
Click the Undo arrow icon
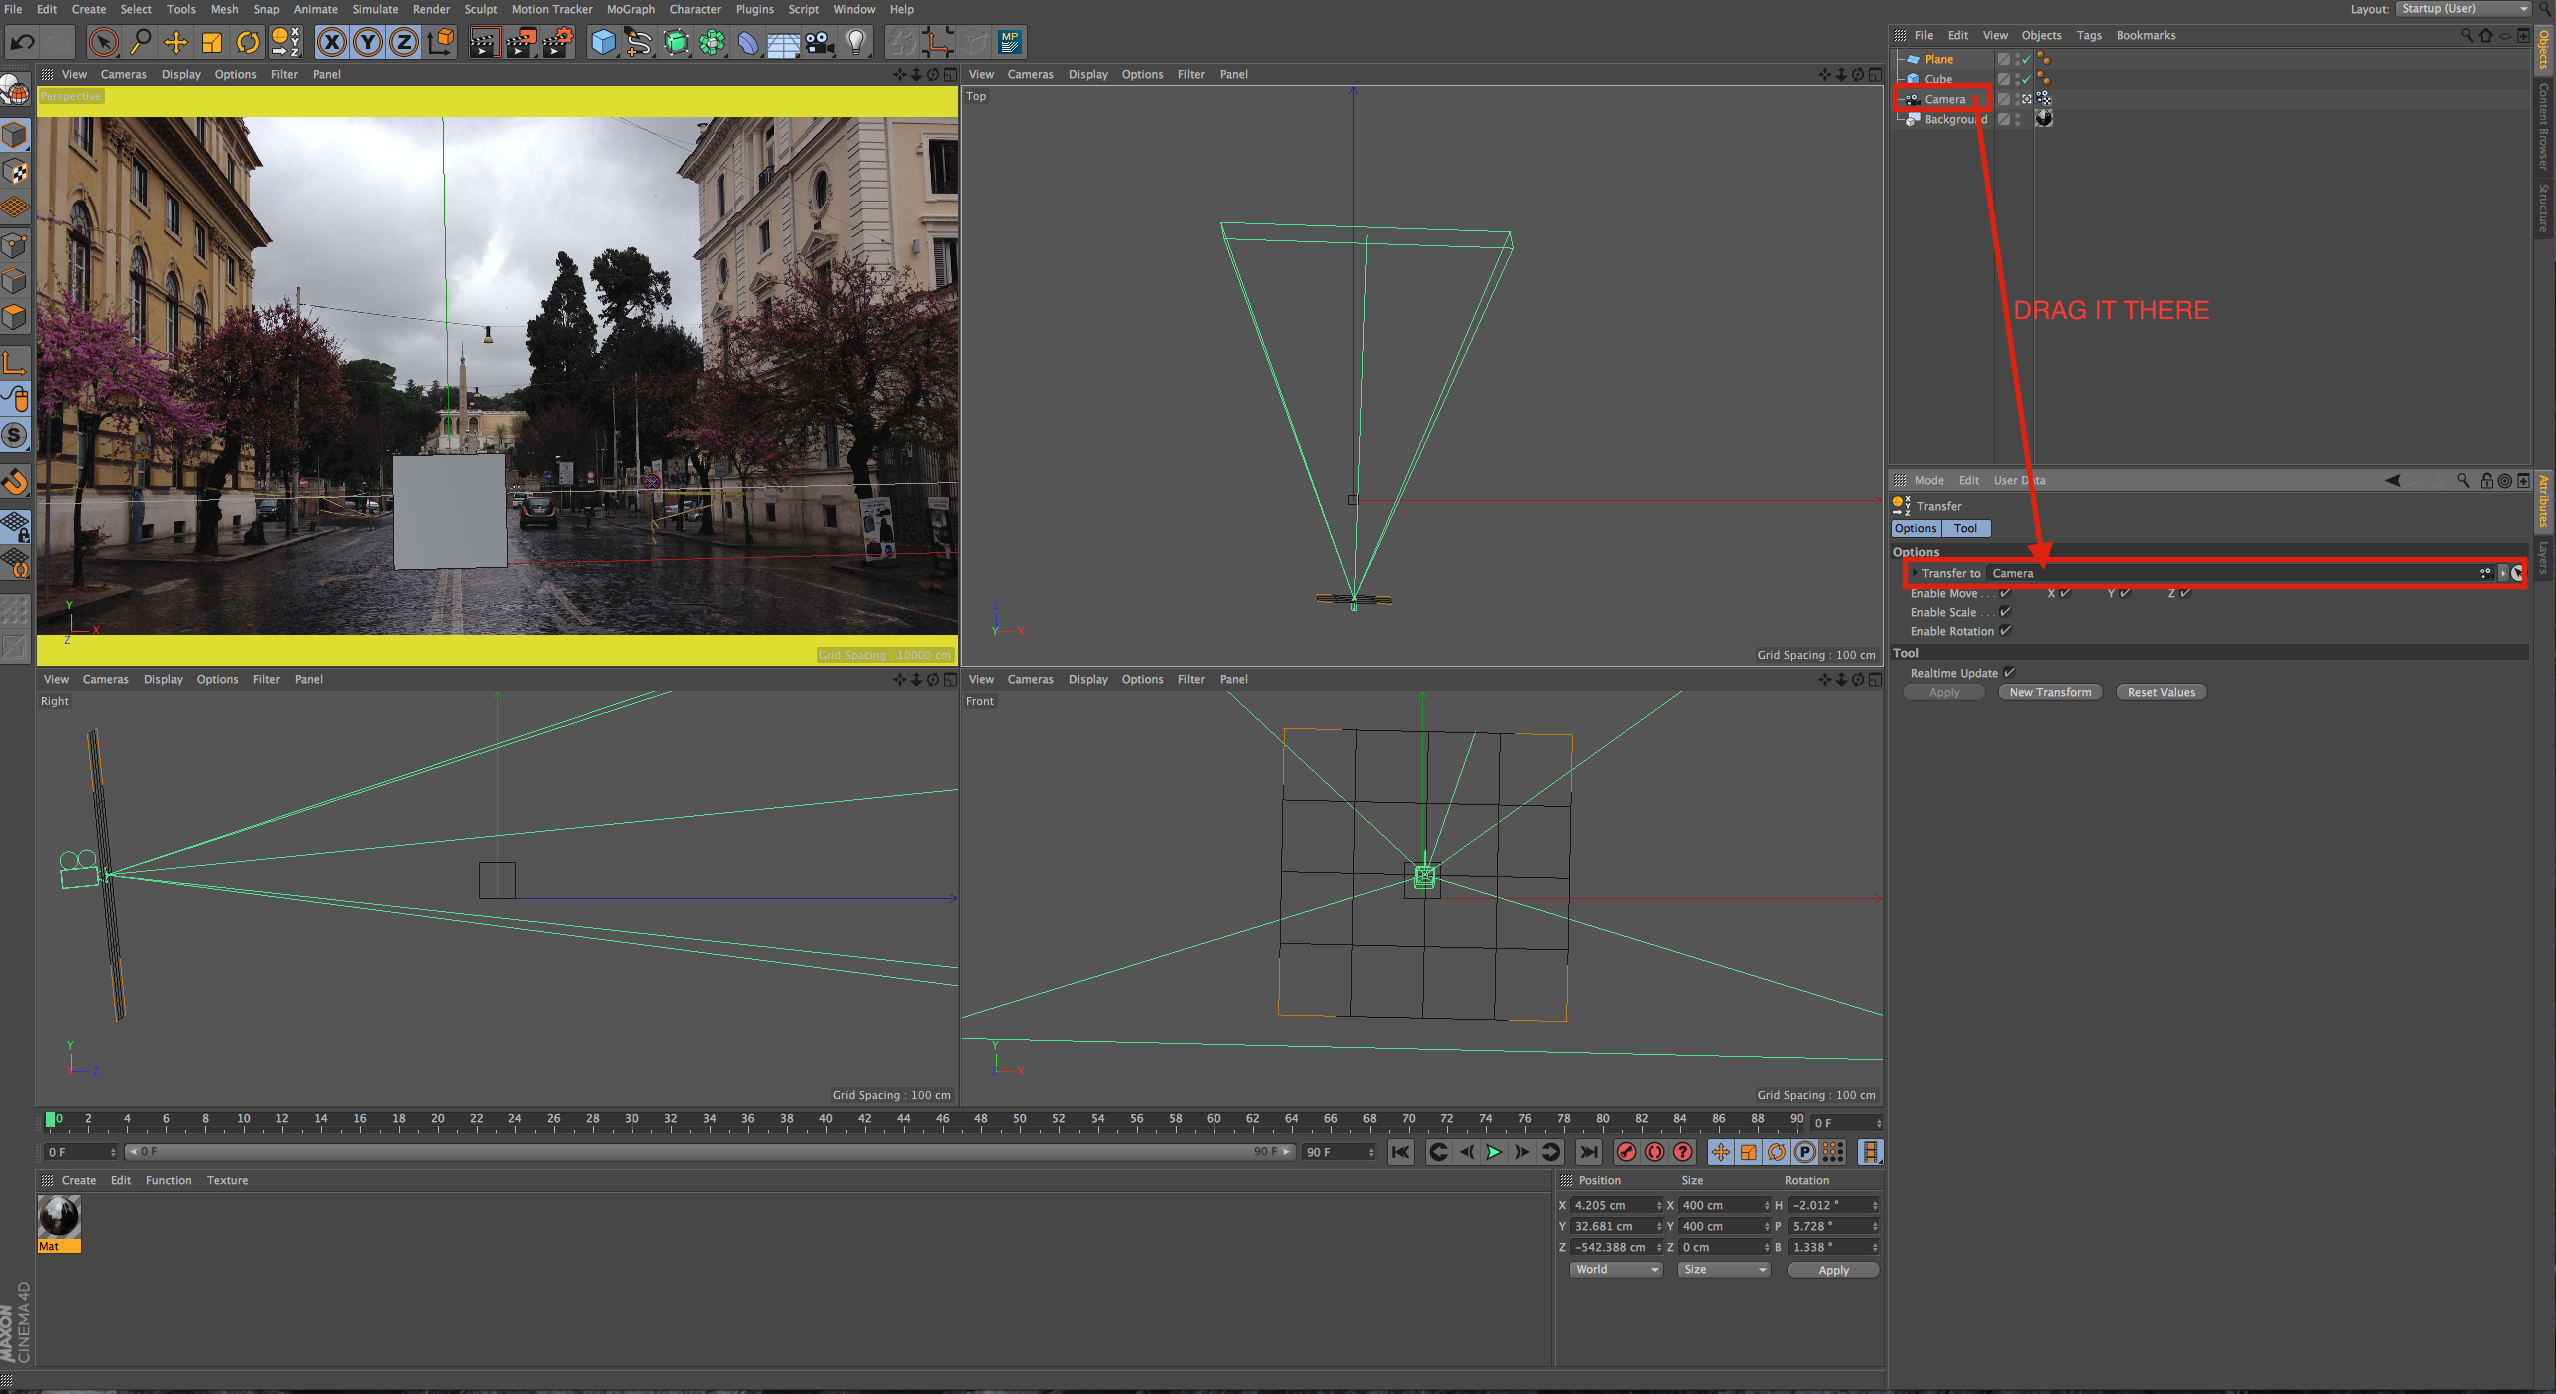click(23, 42)
